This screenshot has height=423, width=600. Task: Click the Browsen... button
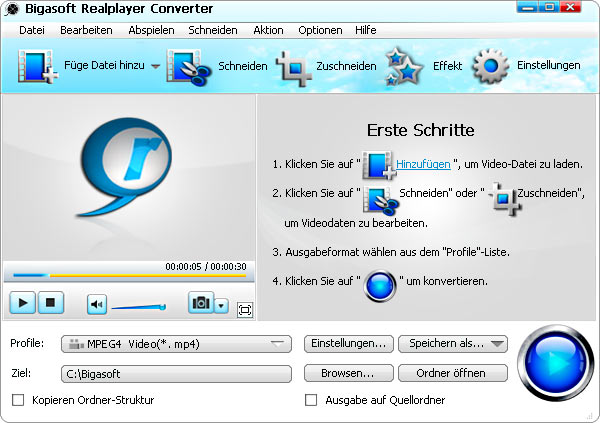(x=349, y=373)
